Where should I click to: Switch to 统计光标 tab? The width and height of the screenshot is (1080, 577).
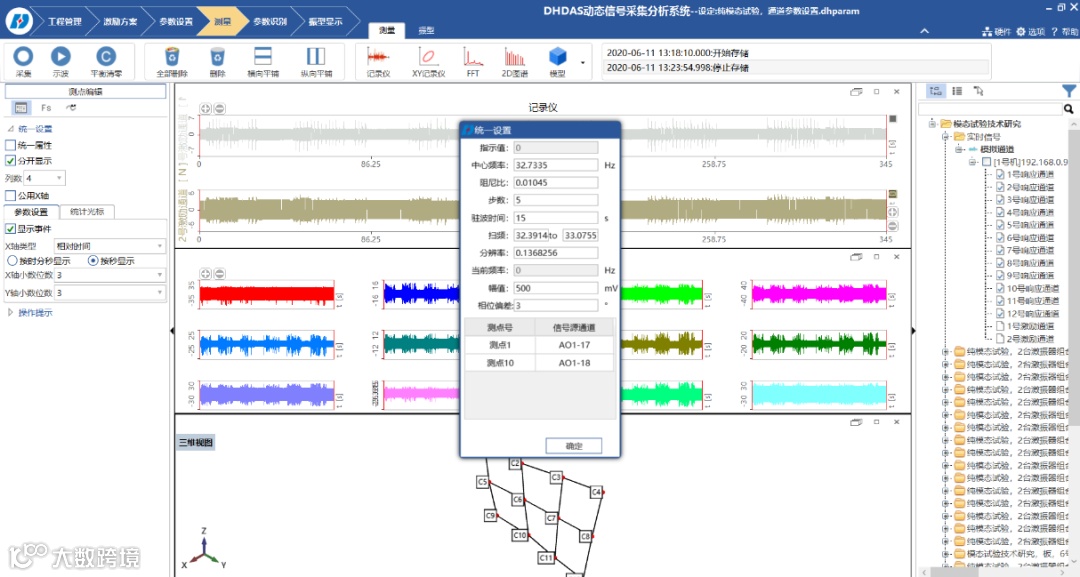click(87, 211)
